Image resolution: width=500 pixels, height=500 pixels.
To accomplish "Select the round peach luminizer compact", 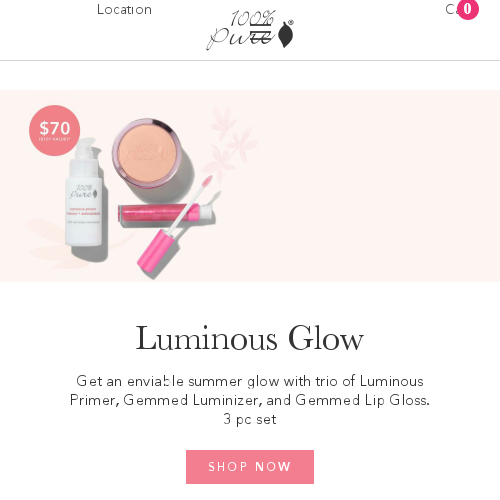I will [x=147, y=153].
